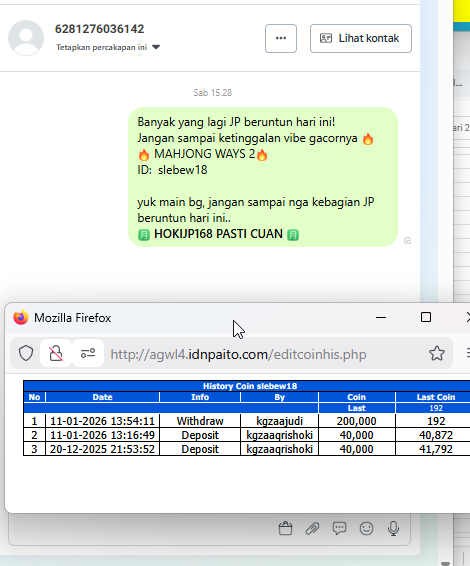Click the microphone voice message icon
The width and height of the screenshot is (470, 566).
point(393,528)
